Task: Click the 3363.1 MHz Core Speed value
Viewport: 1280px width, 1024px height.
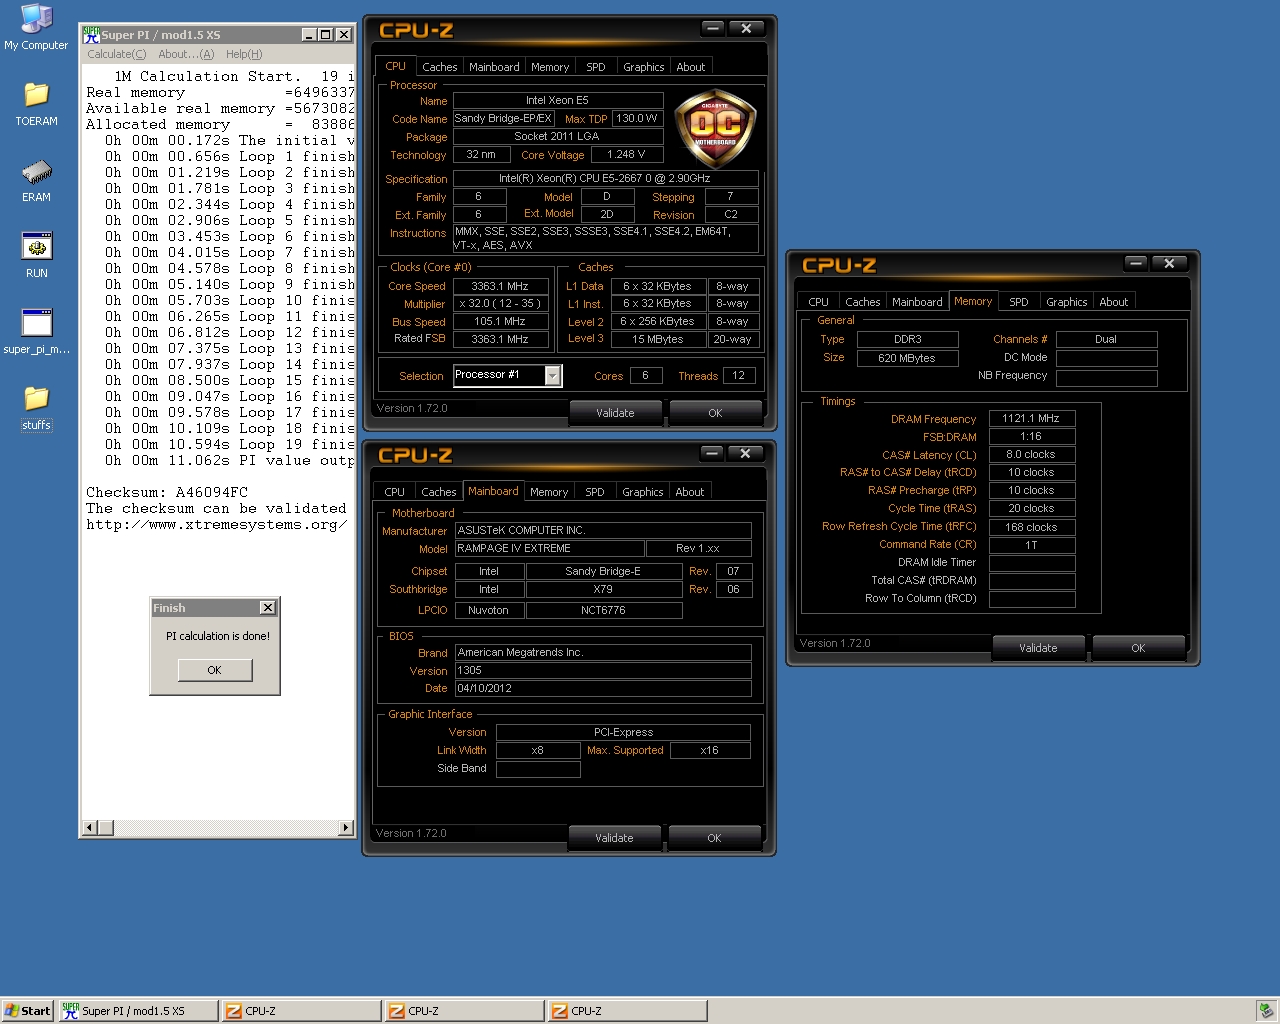Action: pos(500,286)
